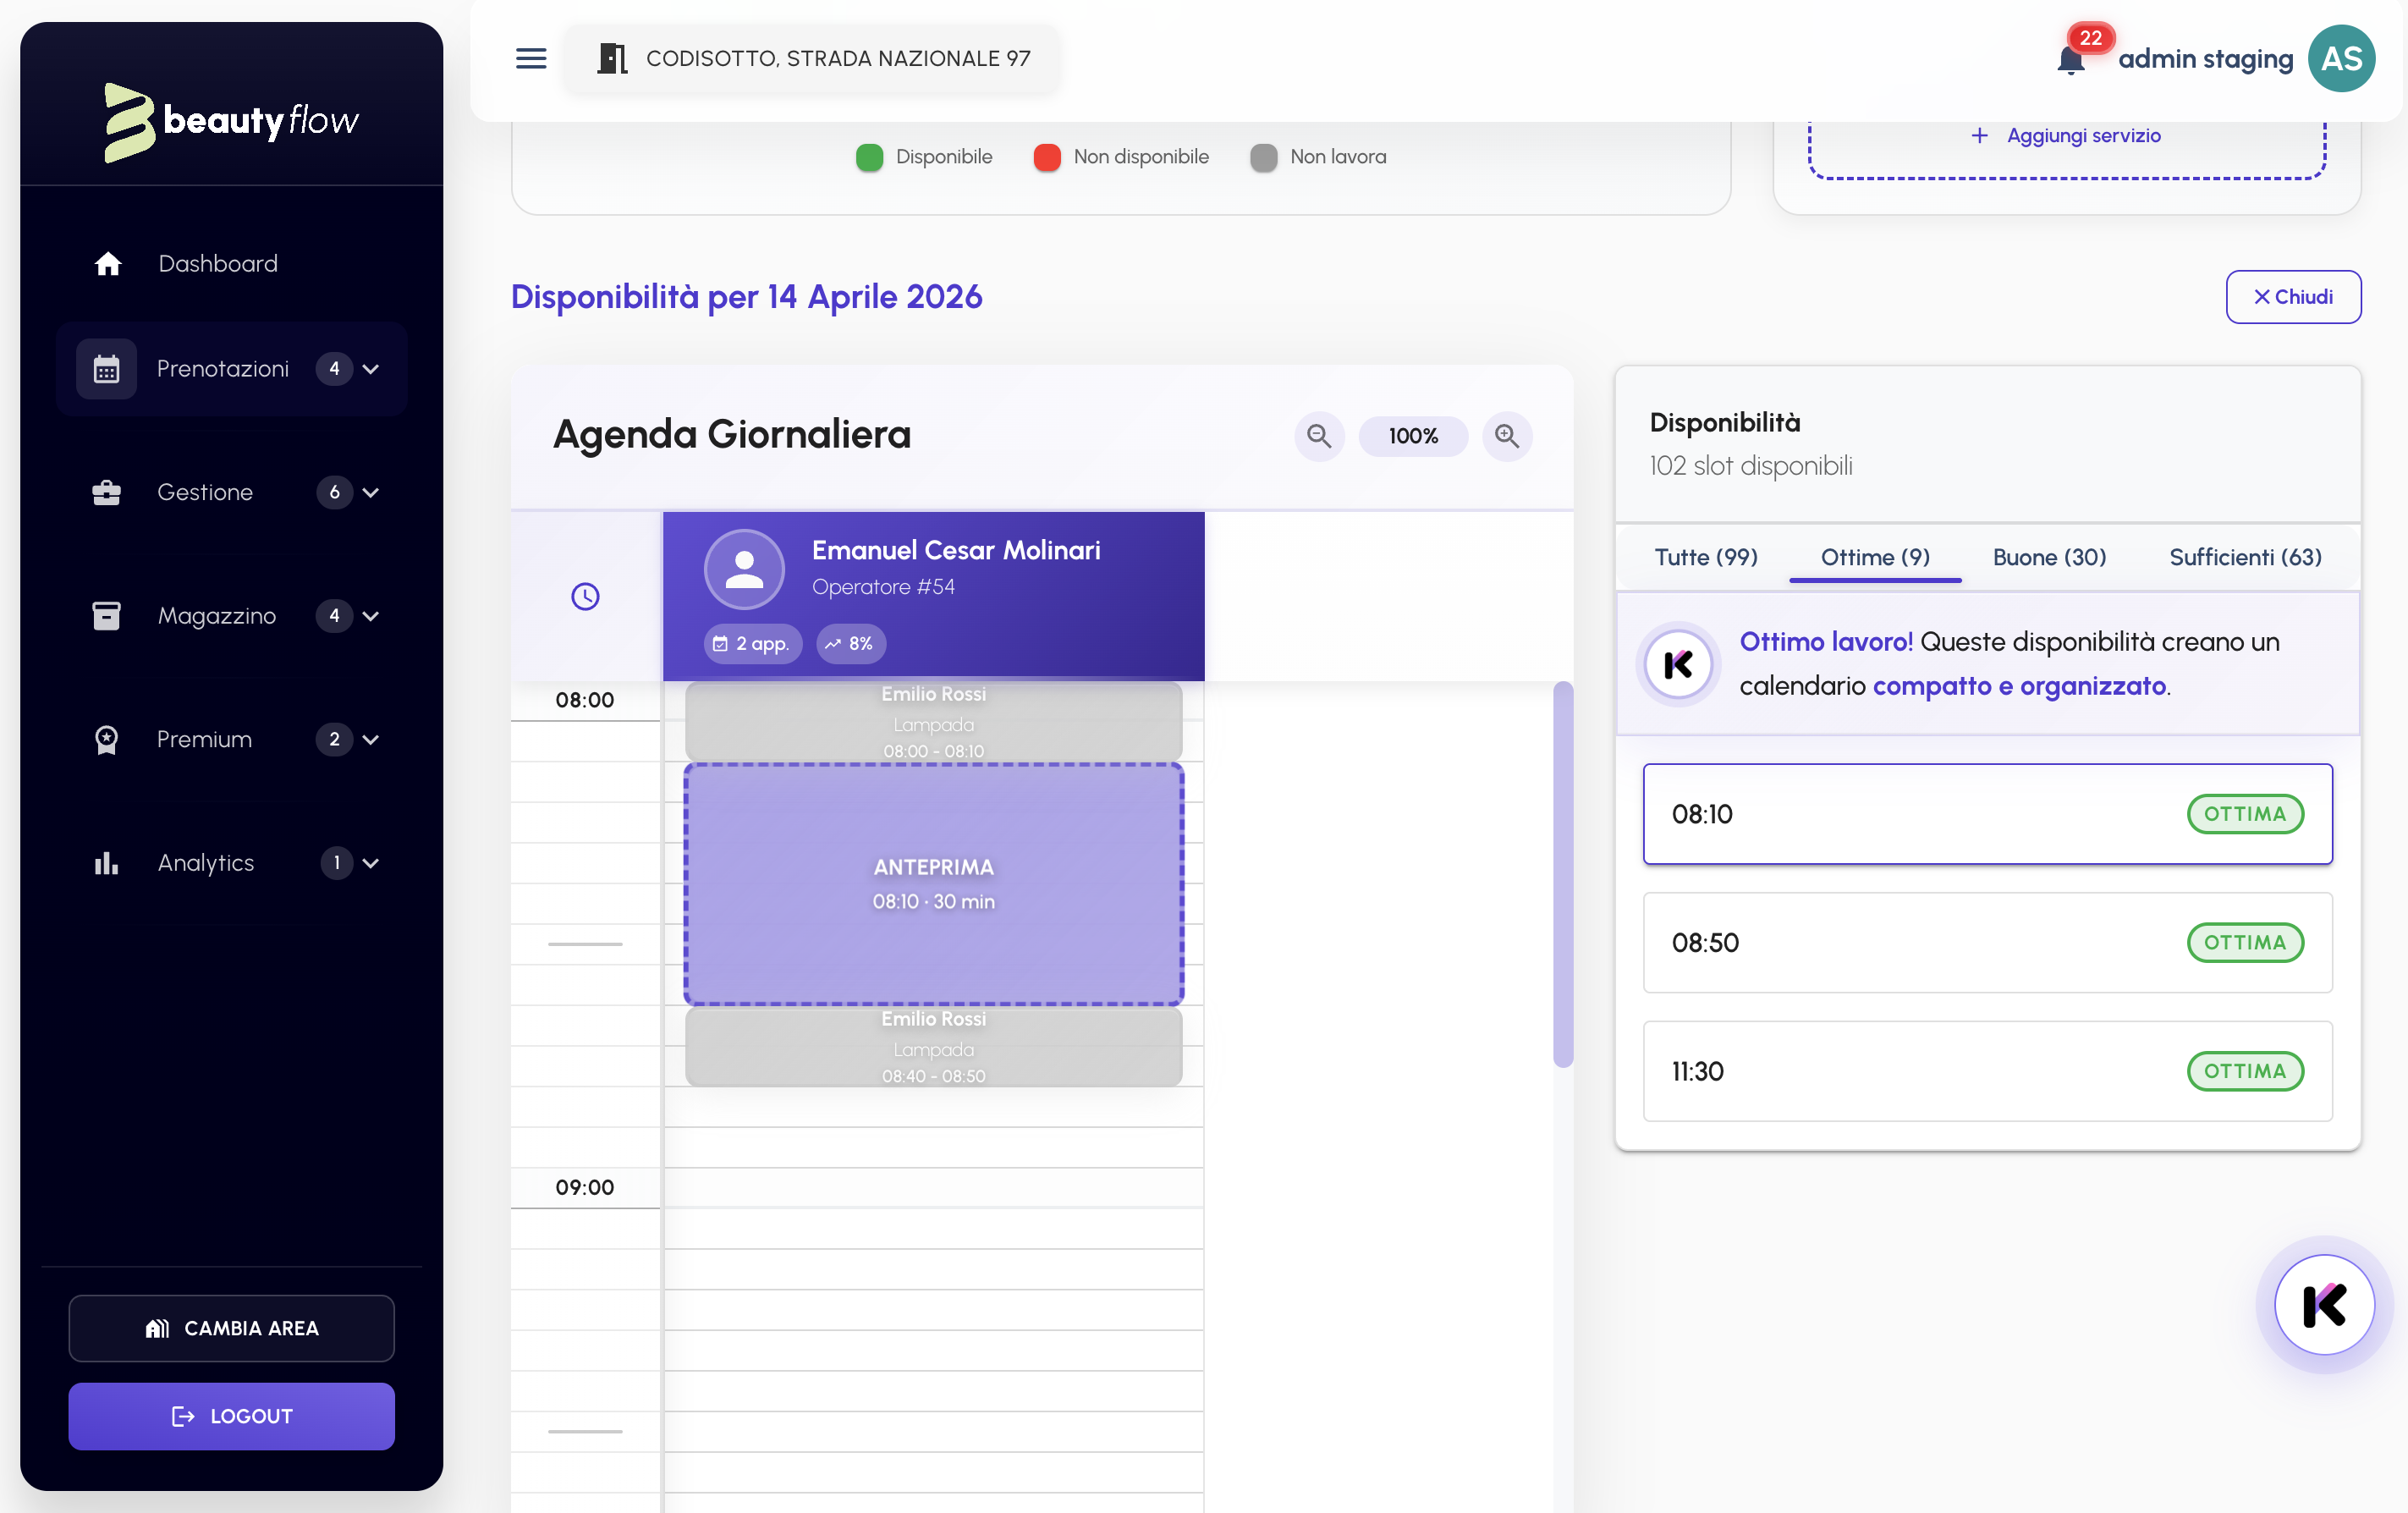Zoom out the Agenda Giornaliera view
The image size is (2408, 1513).
coord(1319,436)
